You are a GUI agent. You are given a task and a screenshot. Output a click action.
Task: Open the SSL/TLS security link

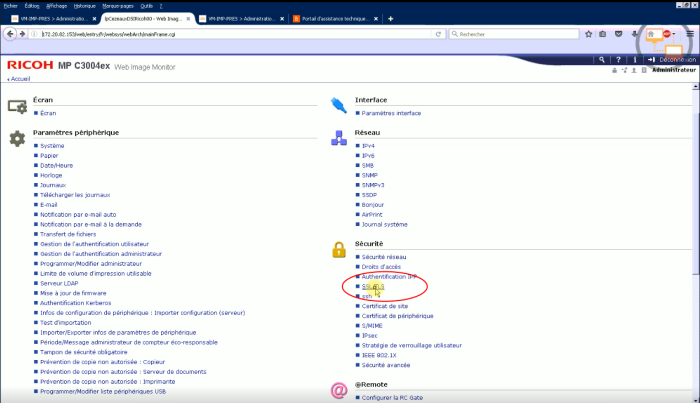(x=373, y=286)
